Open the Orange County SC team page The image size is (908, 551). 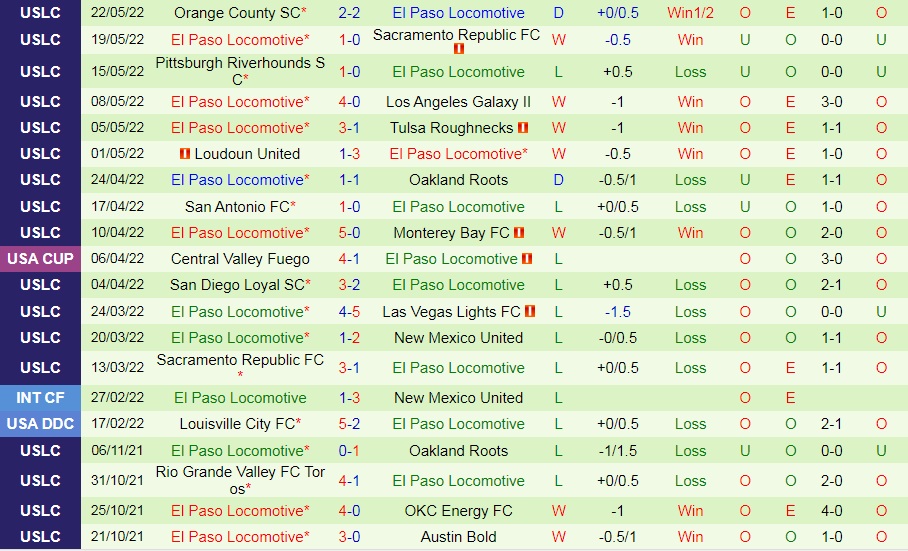(236, 13)
